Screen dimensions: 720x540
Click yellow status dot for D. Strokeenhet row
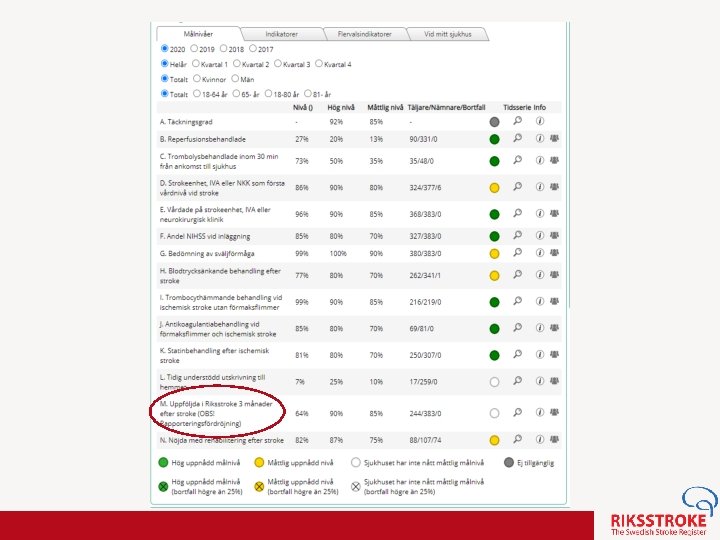[x=495, y=188]
